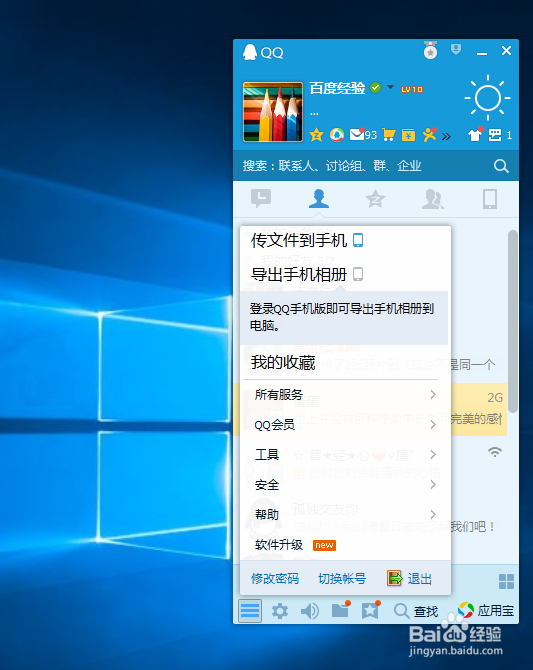
Task: Open the message box icon
Action: click(x=495, y=135)
